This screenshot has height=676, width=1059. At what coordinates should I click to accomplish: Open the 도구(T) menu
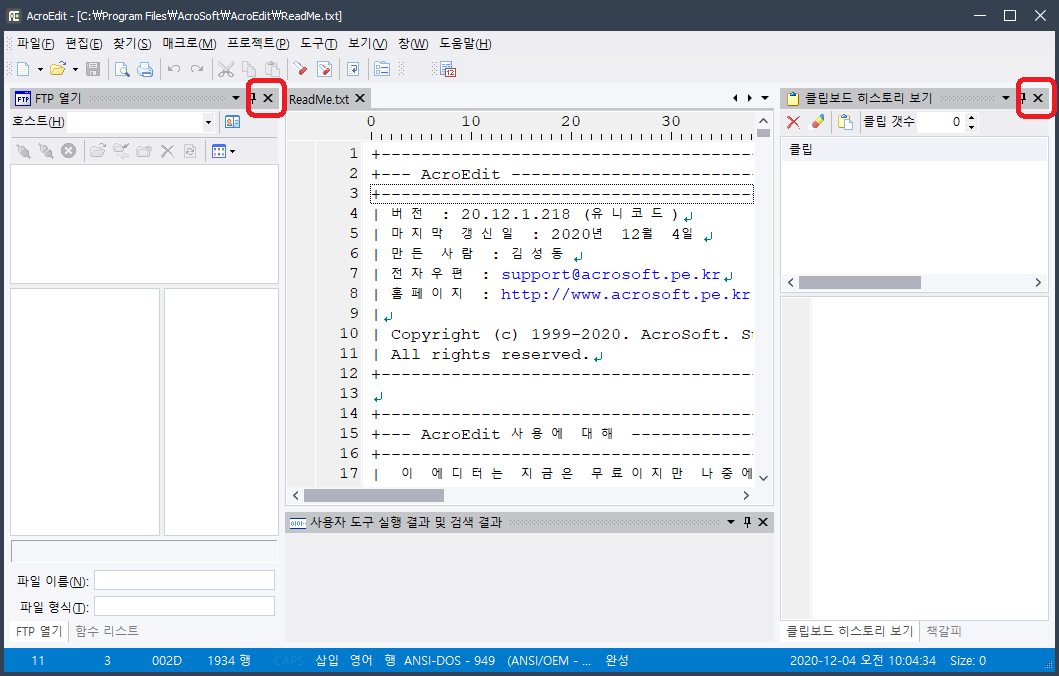tap(318, 44)
